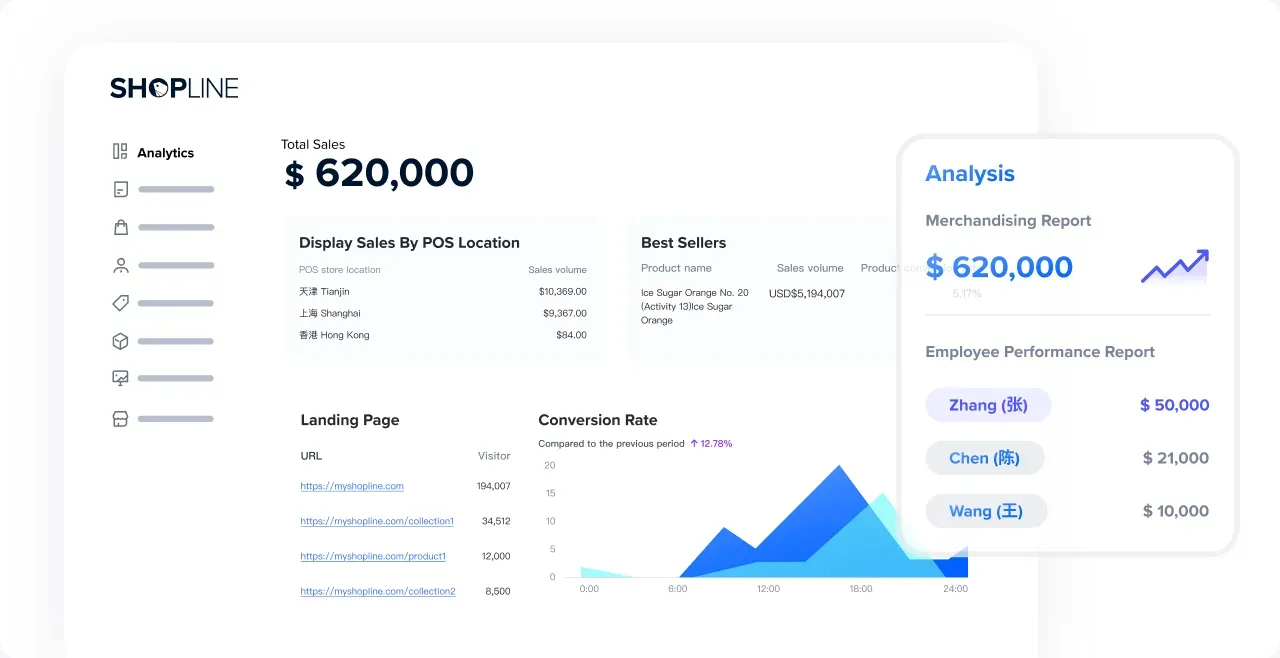Click the Analytics dashboard icon in sidebar
Viewport: 1280px width, 658px height.
coord(120,152)
